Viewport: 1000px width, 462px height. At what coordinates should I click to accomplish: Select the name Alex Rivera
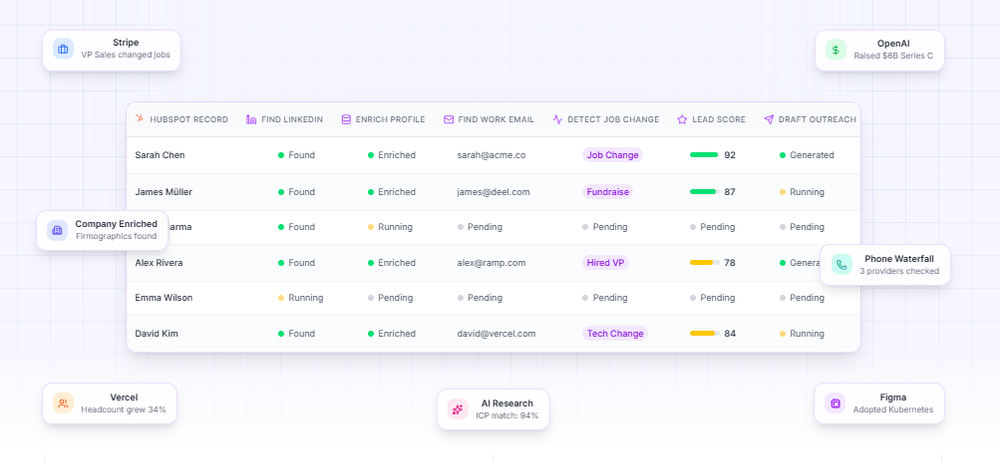tap(159, 263)
